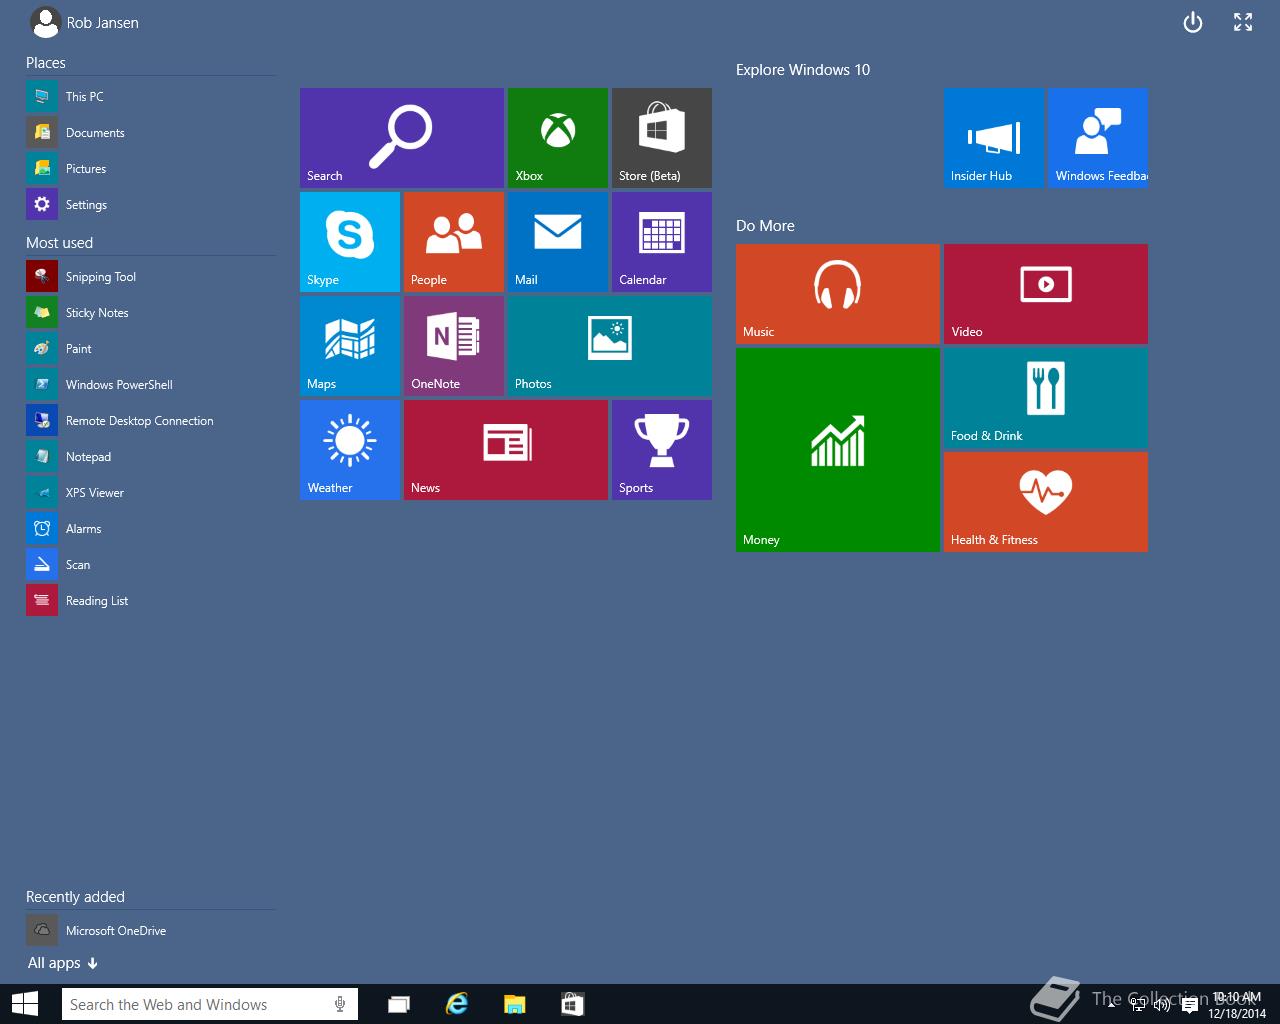The height and width of the screenshot is (1024, 1280).
Task: Launch the Video tile
Action: 1046,294
